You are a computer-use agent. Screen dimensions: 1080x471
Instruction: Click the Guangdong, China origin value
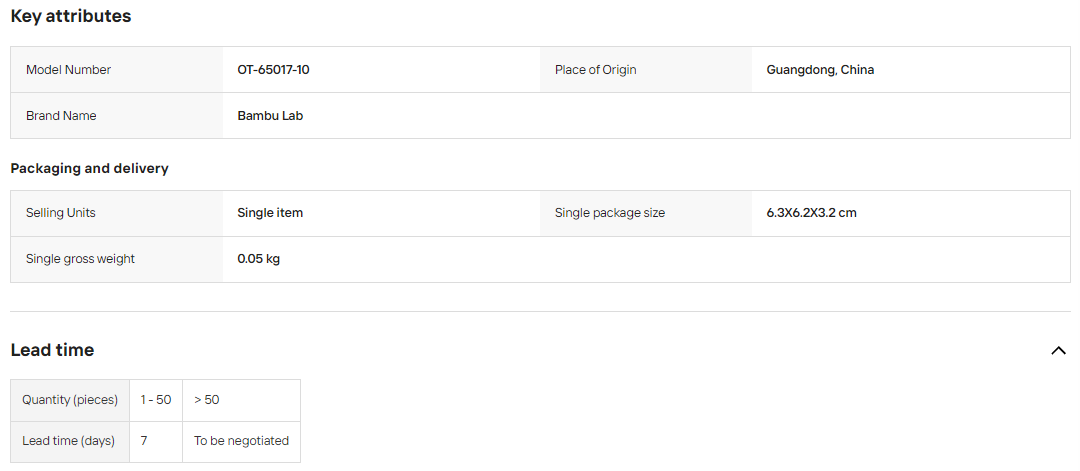[820, 70]
